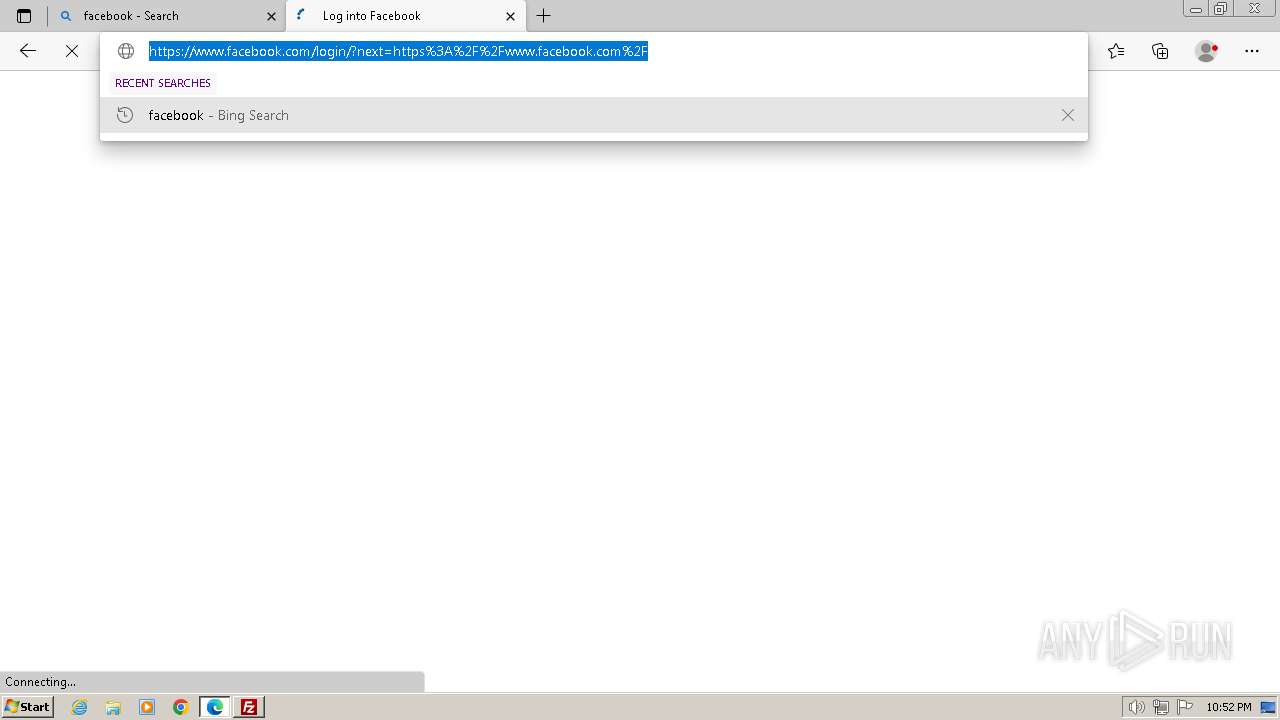Viewport: 1280px width, 720px height.
Task: Minimize the browser window
Action: pyautogui.click(x=1195, y=9)
